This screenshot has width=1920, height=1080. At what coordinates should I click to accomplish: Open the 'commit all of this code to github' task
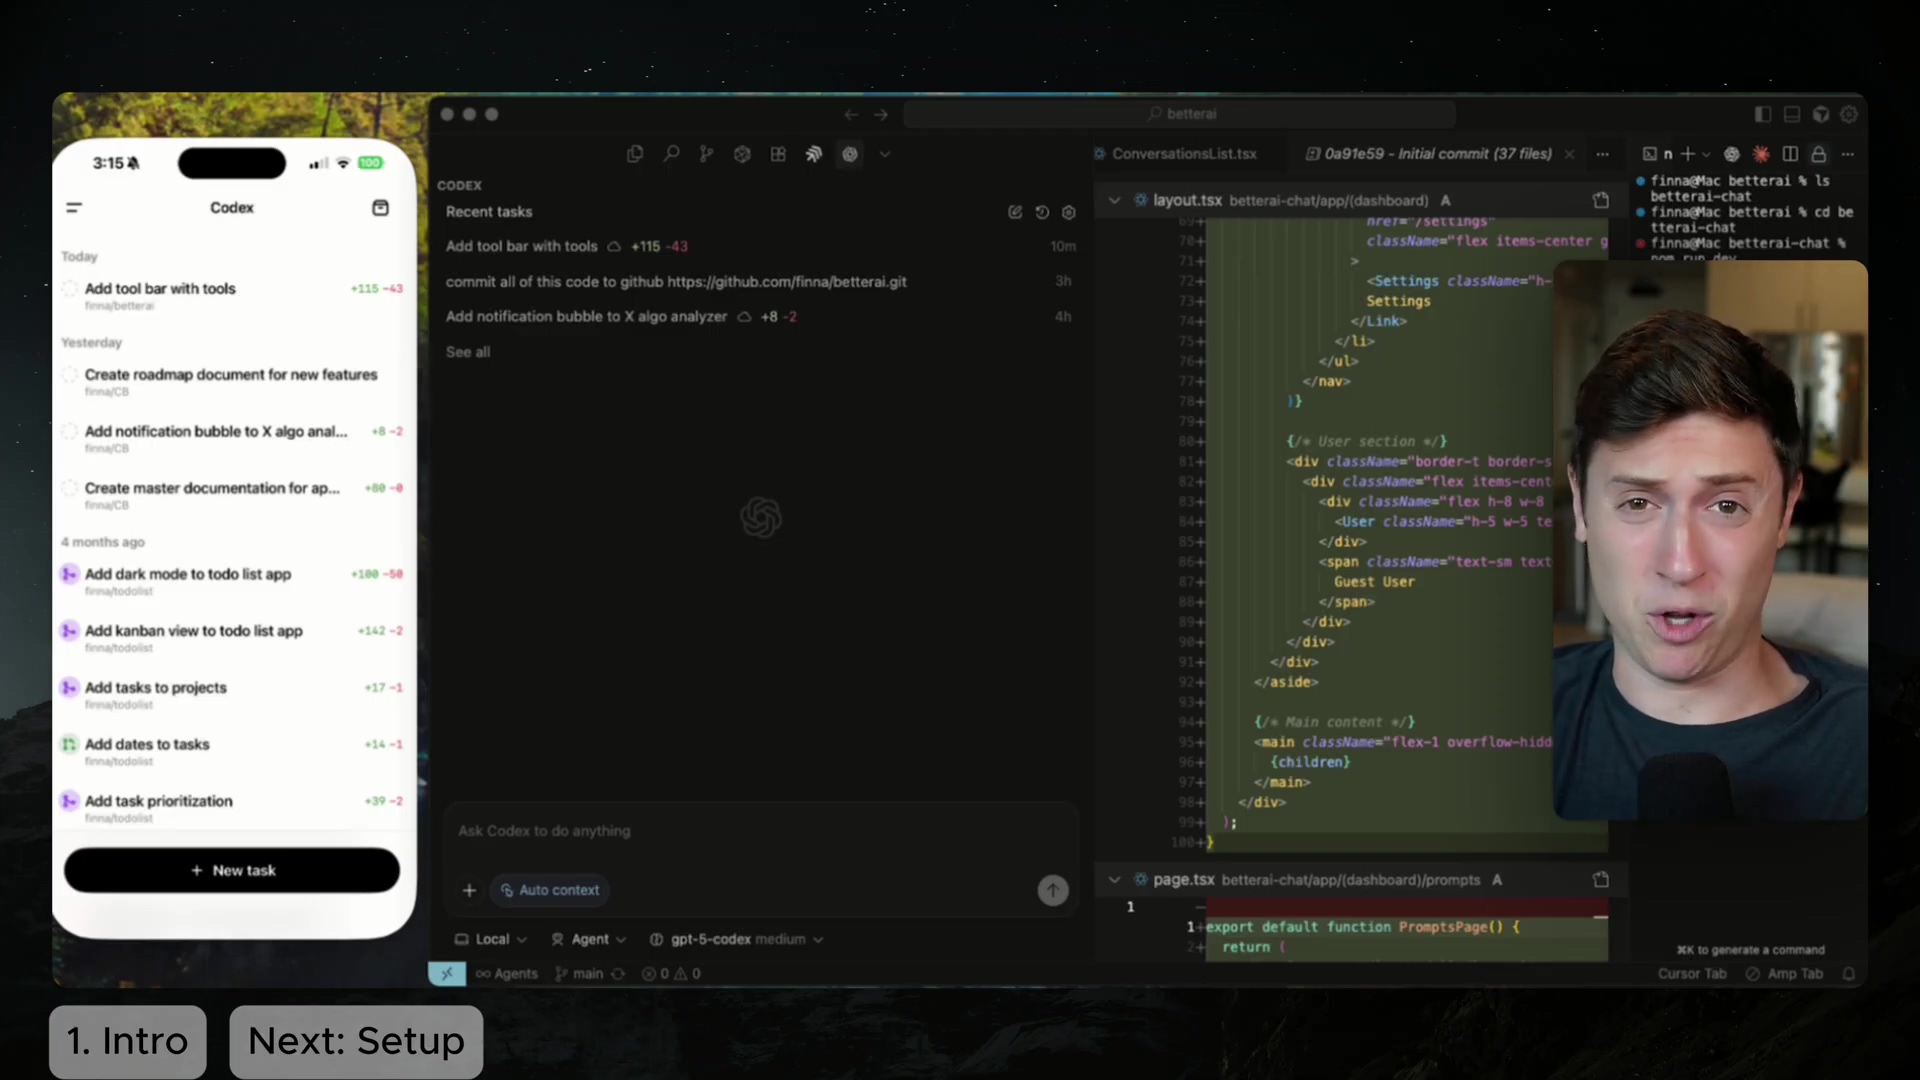pyautogui.click(x=761, y=282)
